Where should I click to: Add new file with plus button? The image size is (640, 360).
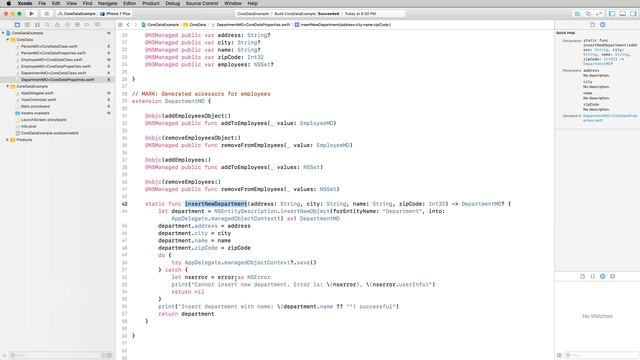click(x=4, y=356)
